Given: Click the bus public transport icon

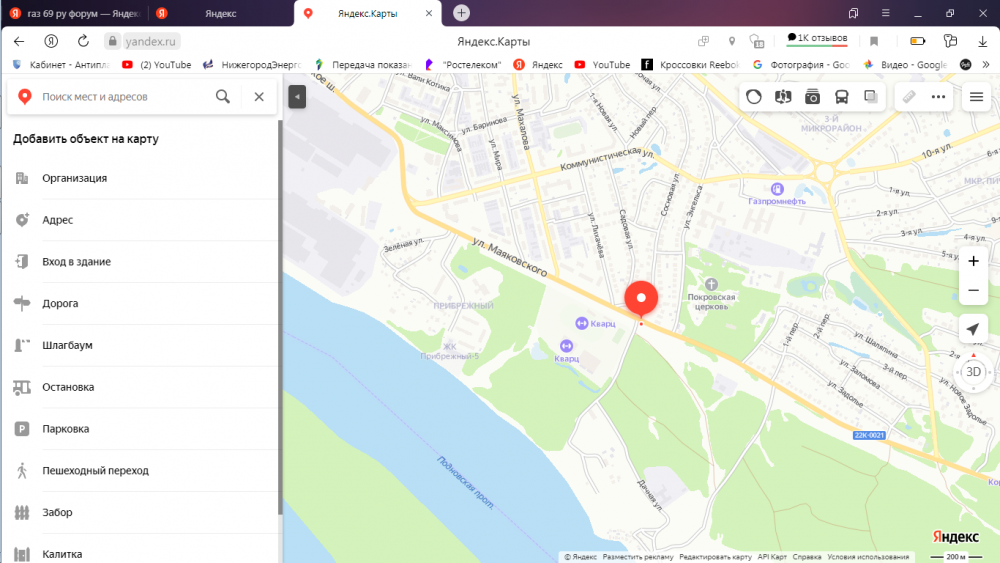Looking at the screenshot, I should click(842, 97).
